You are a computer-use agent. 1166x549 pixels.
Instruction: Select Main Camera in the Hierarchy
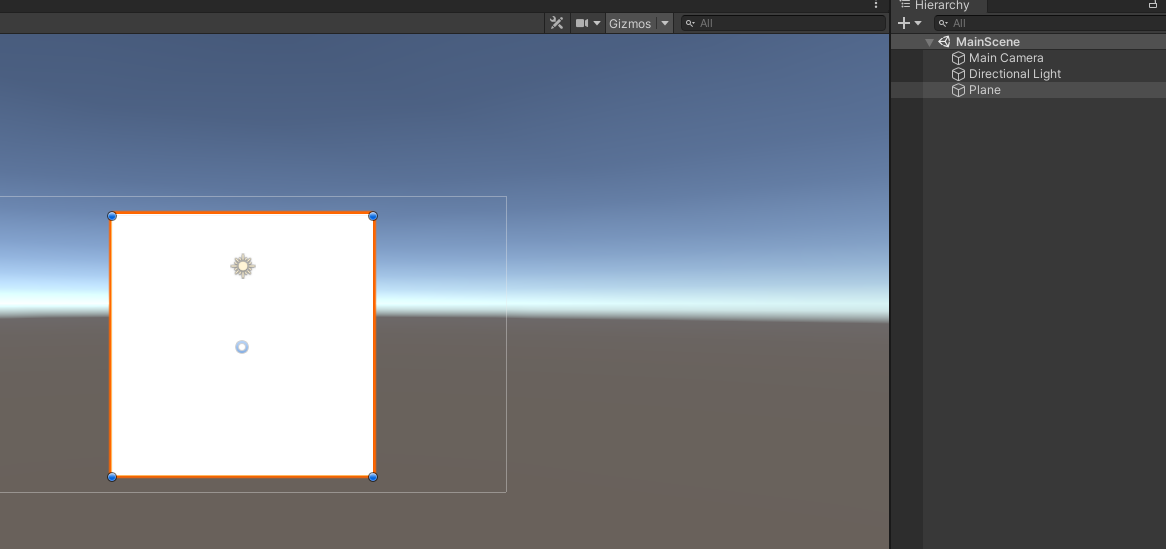[x=1005, y=58]
